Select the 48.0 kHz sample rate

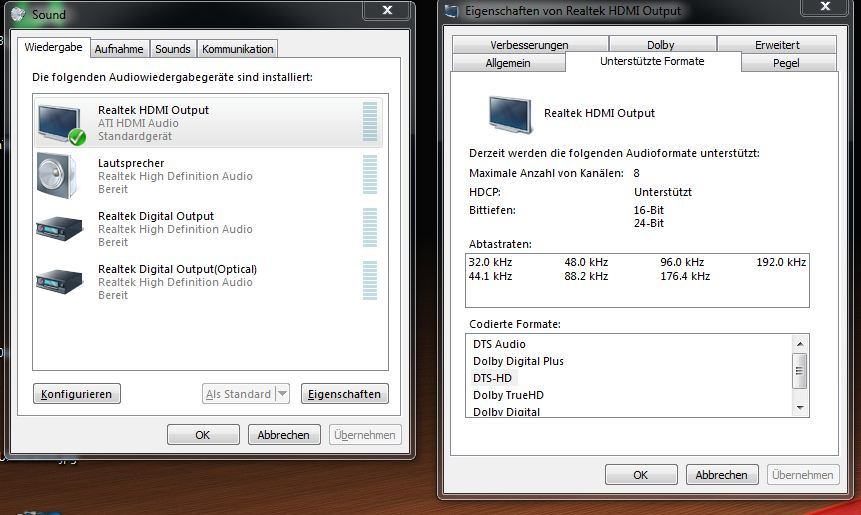click(x=586, y=262)
